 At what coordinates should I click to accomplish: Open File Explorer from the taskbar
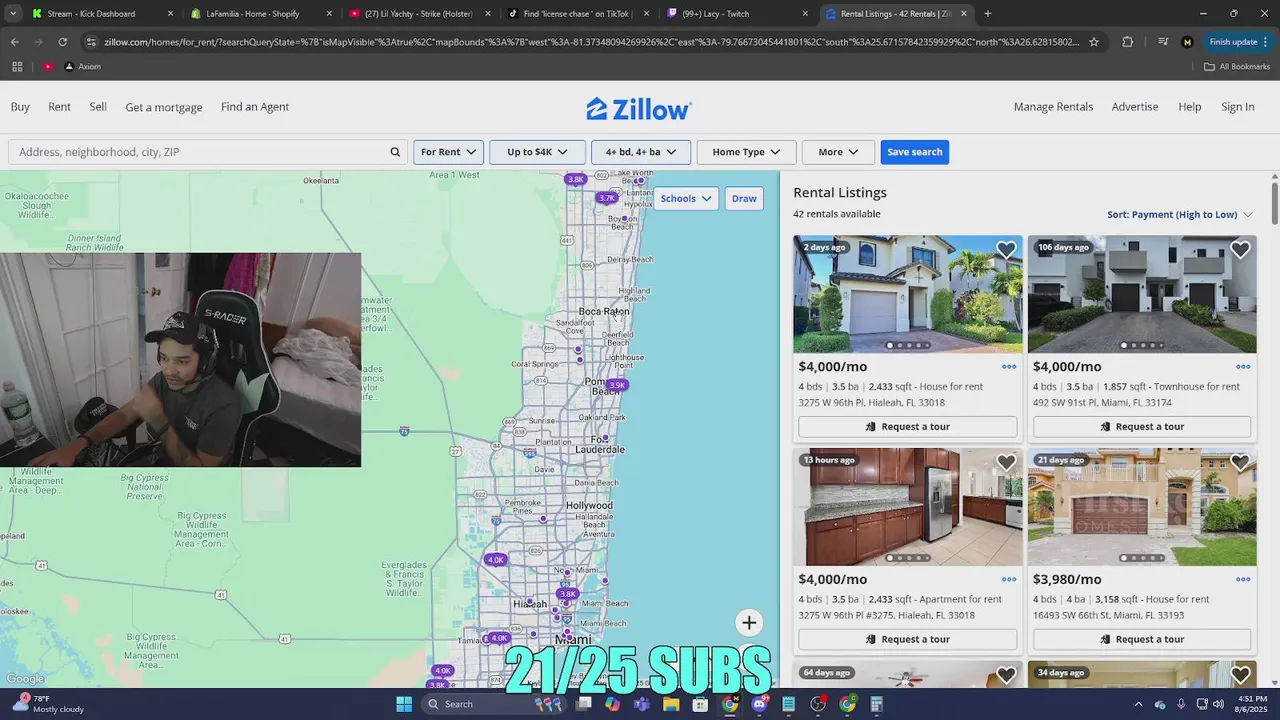[671, 704]
